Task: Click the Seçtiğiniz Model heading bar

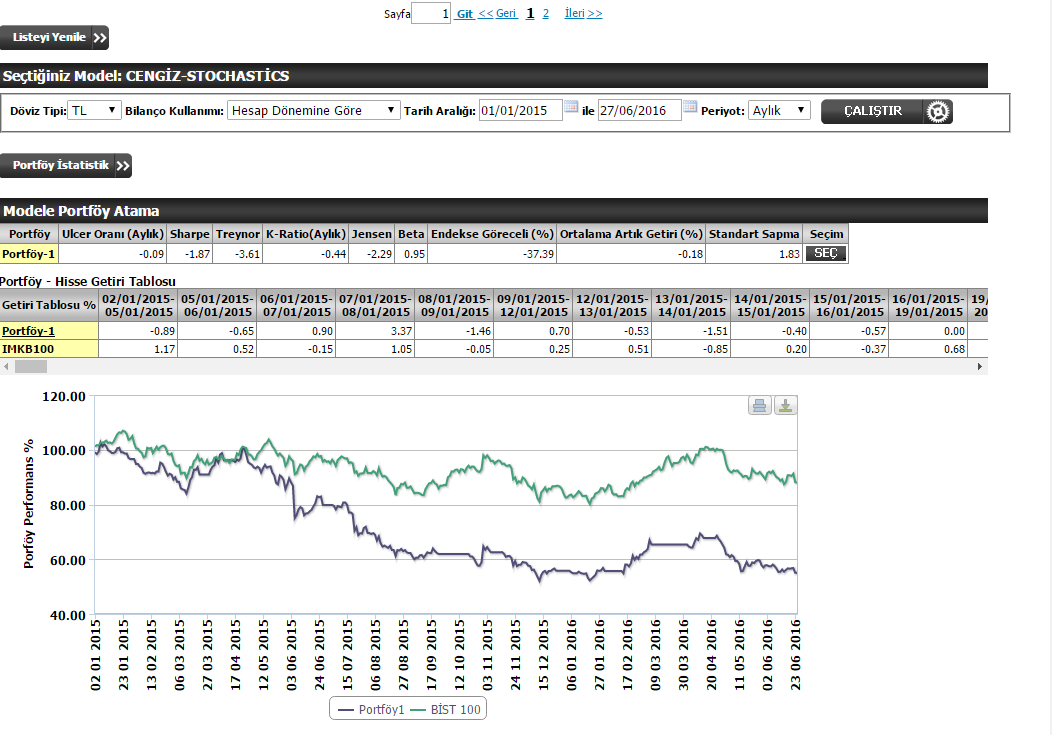Action: pos(494,76)
